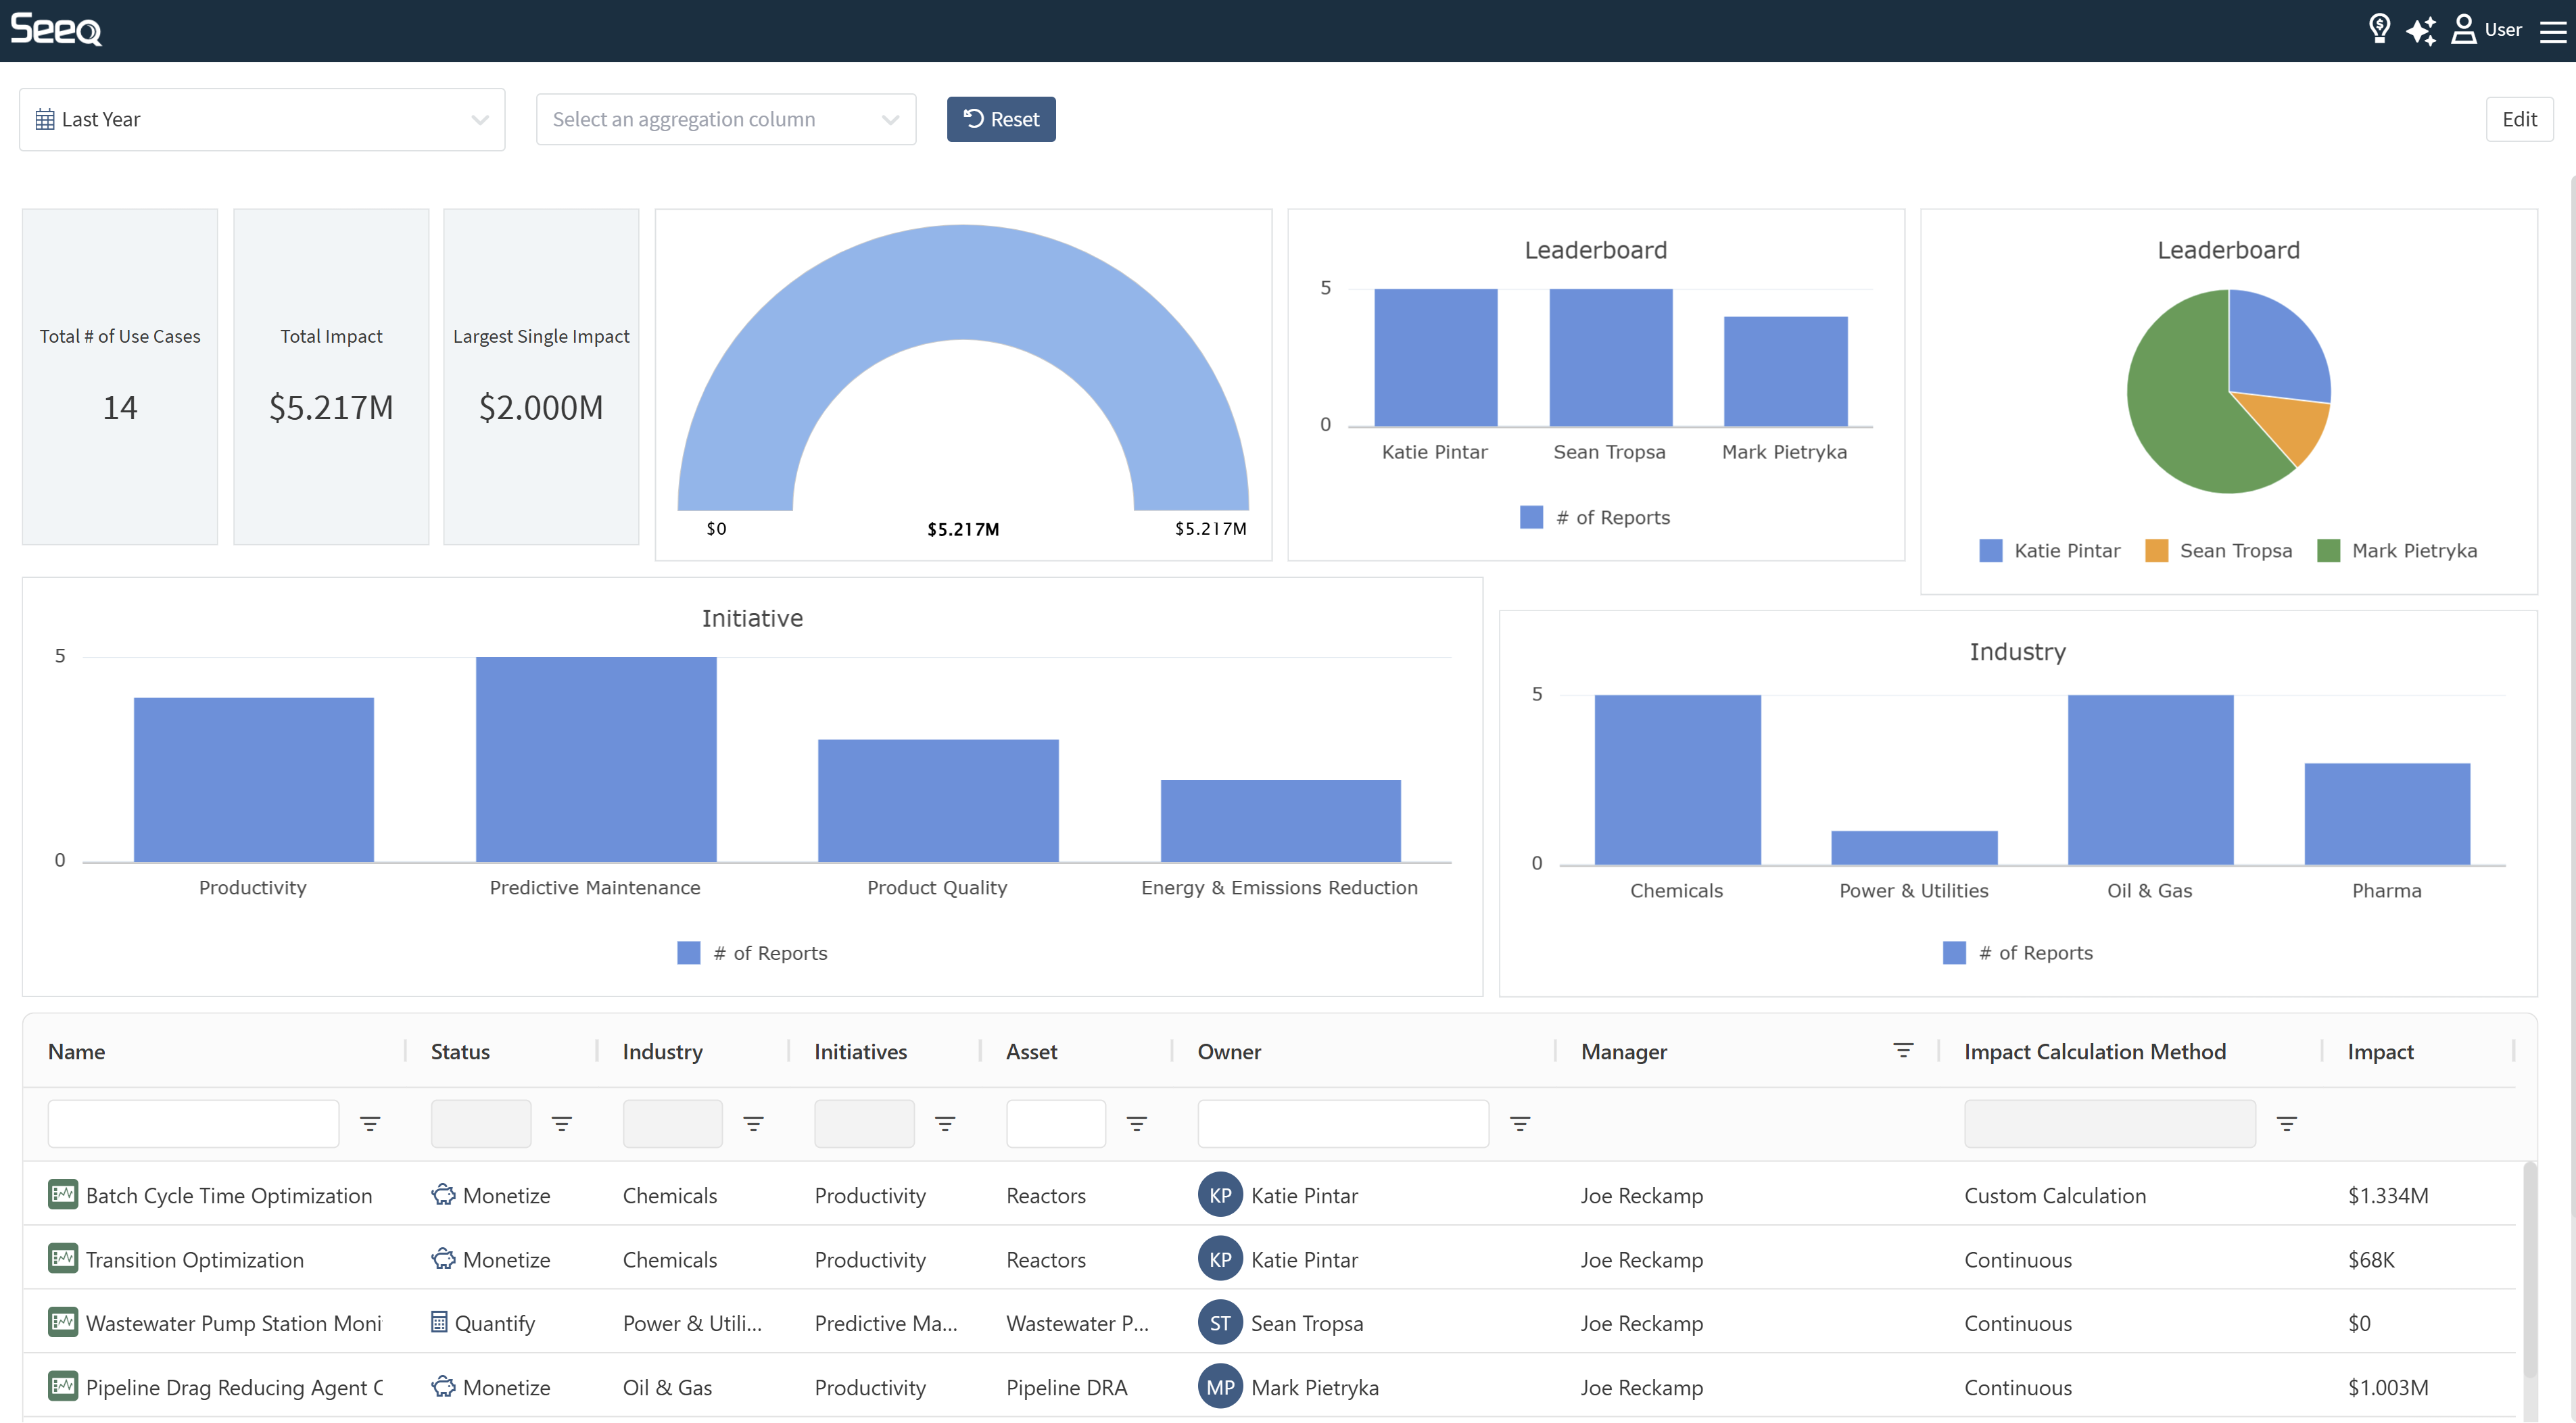Sort table by Impact column header

tap(2380, 1051)
